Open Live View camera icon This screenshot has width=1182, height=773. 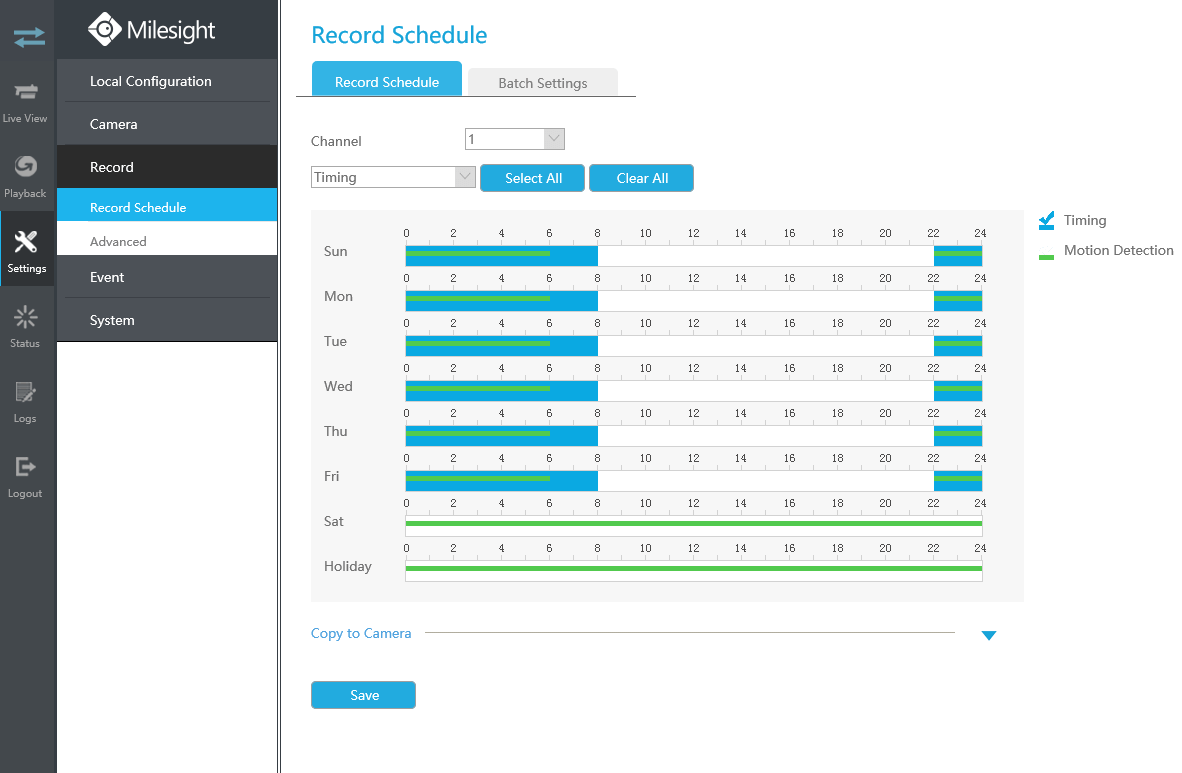pos(26,93)
